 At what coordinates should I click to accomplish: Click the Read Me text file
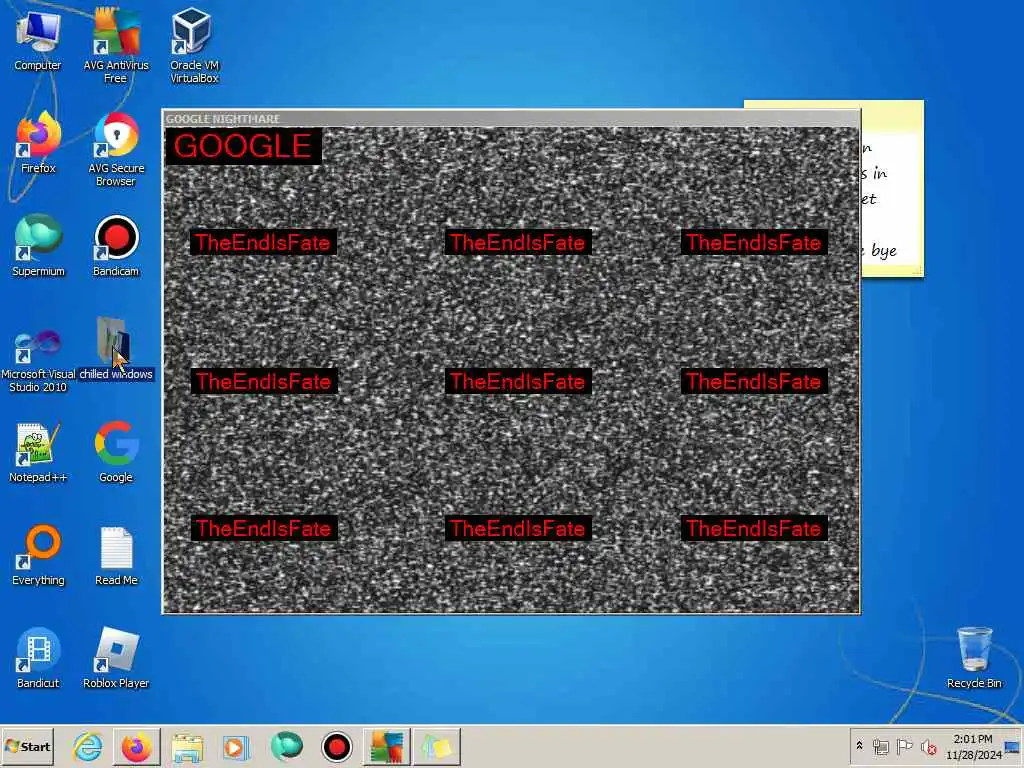[x=116, y=556]
